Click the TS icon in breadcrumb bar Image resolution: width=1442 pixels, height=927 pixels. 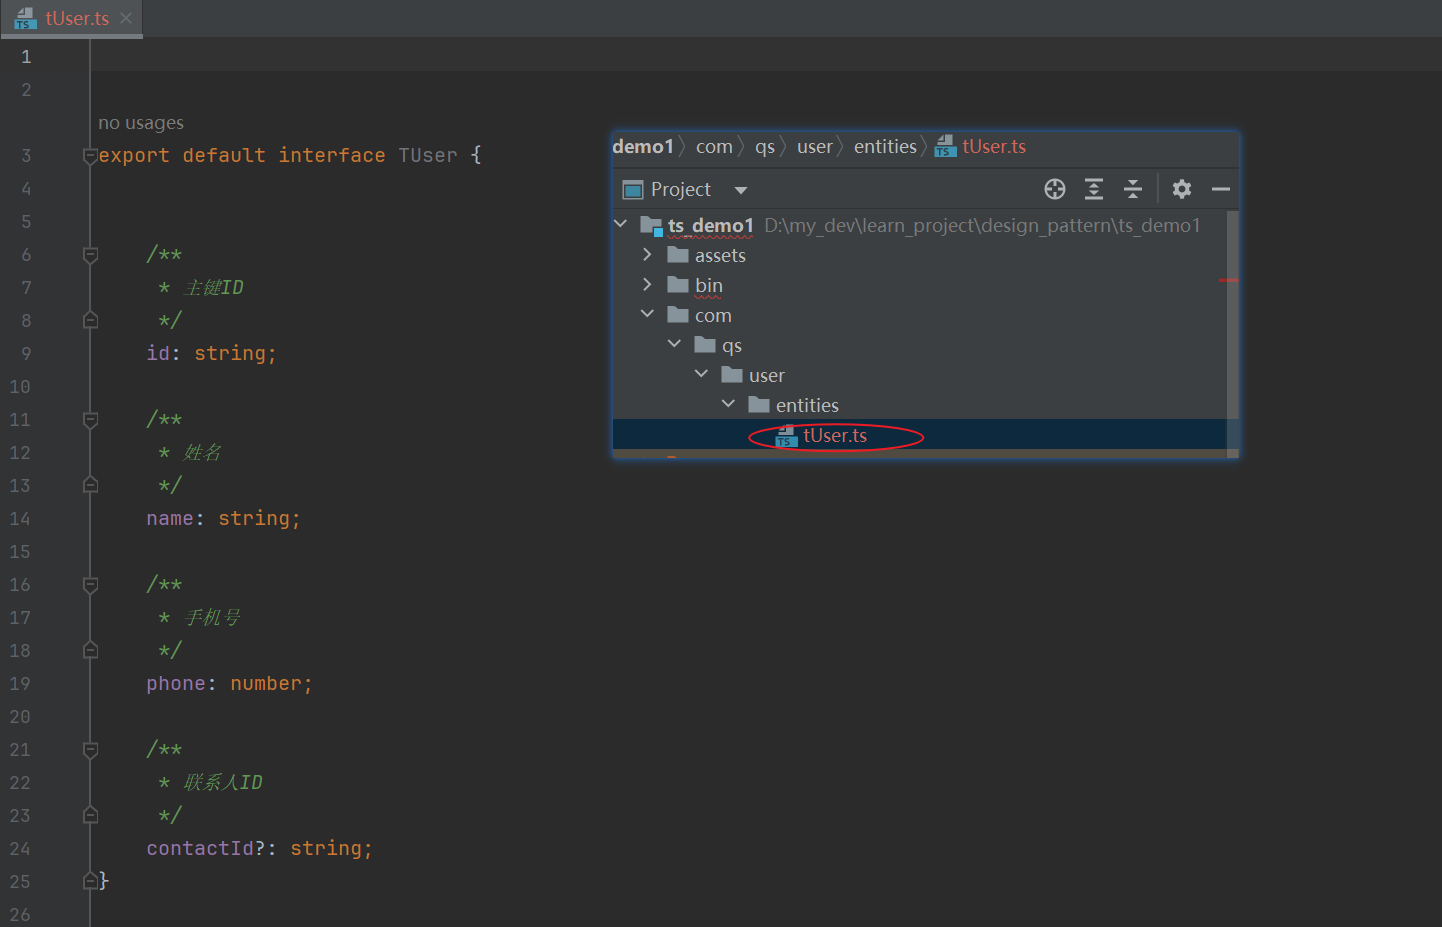[945, 147]
